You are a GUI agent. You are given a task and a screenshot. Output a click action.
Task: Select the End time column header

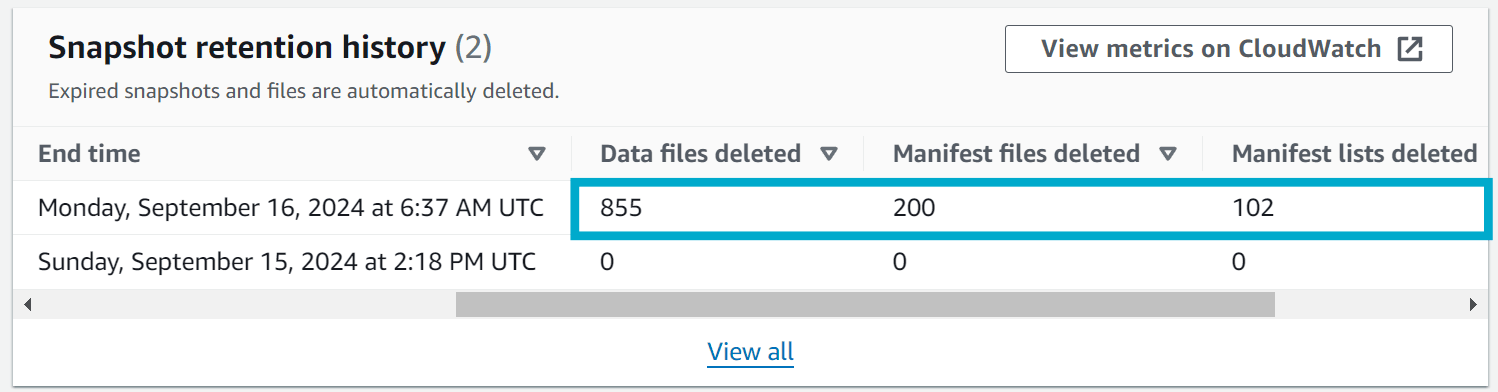pos(89,154)
